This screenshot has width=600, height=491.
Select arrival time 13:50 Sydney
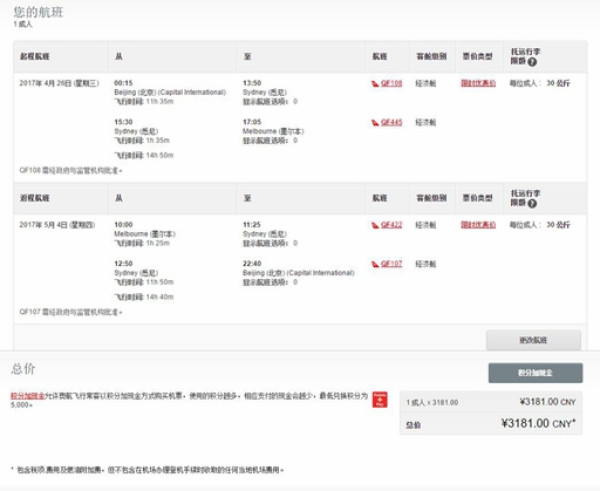(252, 83)
